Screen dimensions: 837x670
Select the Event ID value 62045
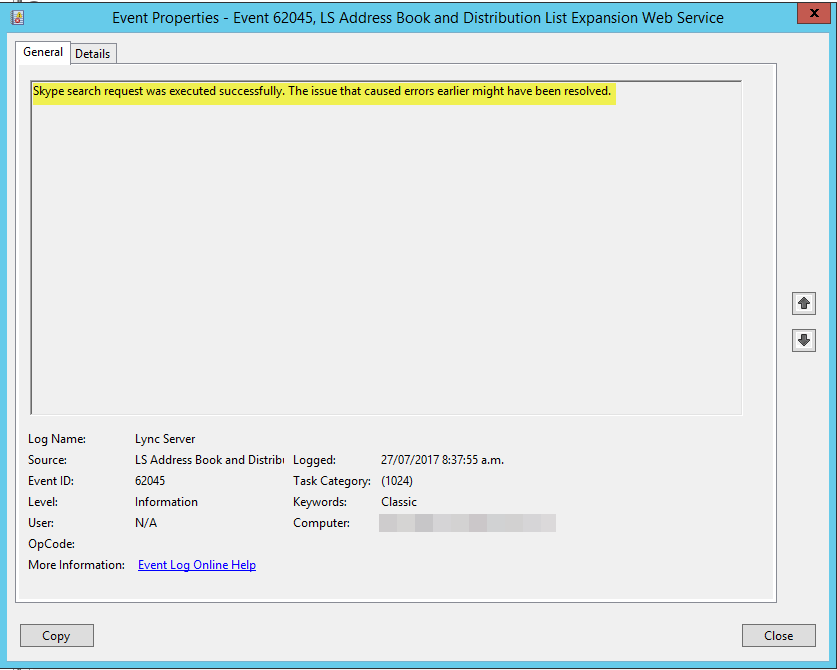point(150,481)
